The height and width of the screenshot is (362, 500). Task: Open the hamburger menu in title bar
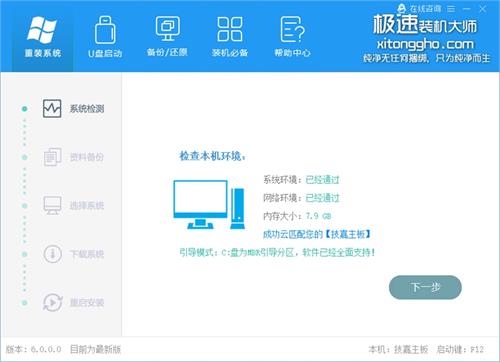coord(451,9)
